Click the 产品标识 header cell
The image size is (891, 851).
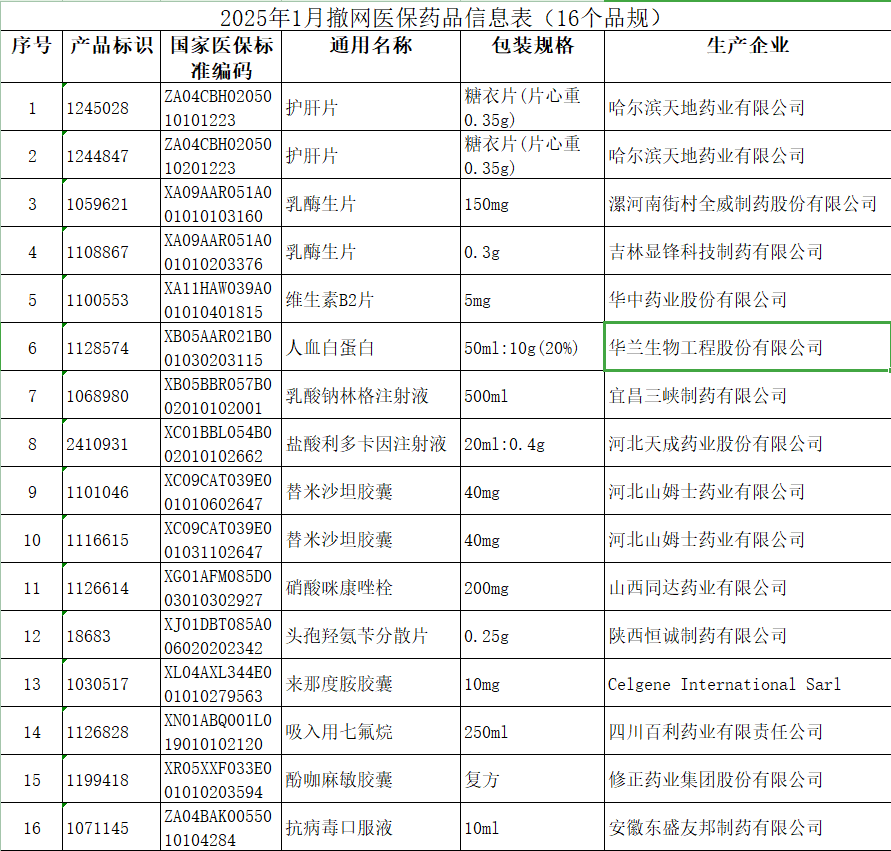pos(112,57)
